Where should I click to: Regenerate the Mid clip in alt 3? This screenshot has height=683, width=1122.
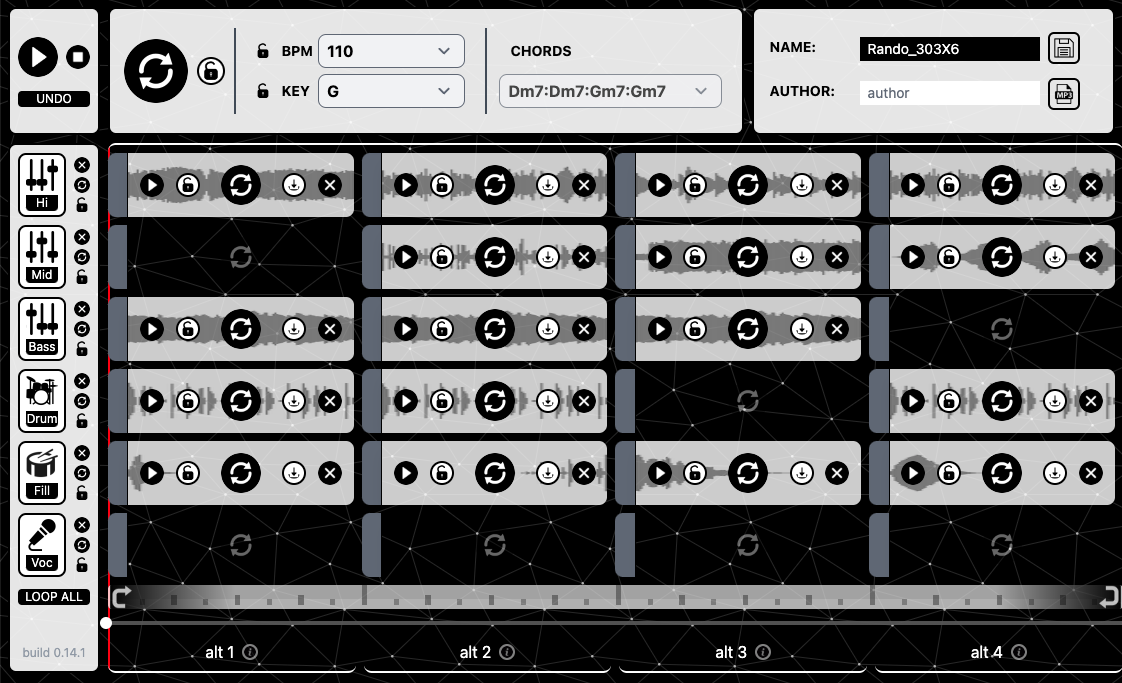(748, 257)
